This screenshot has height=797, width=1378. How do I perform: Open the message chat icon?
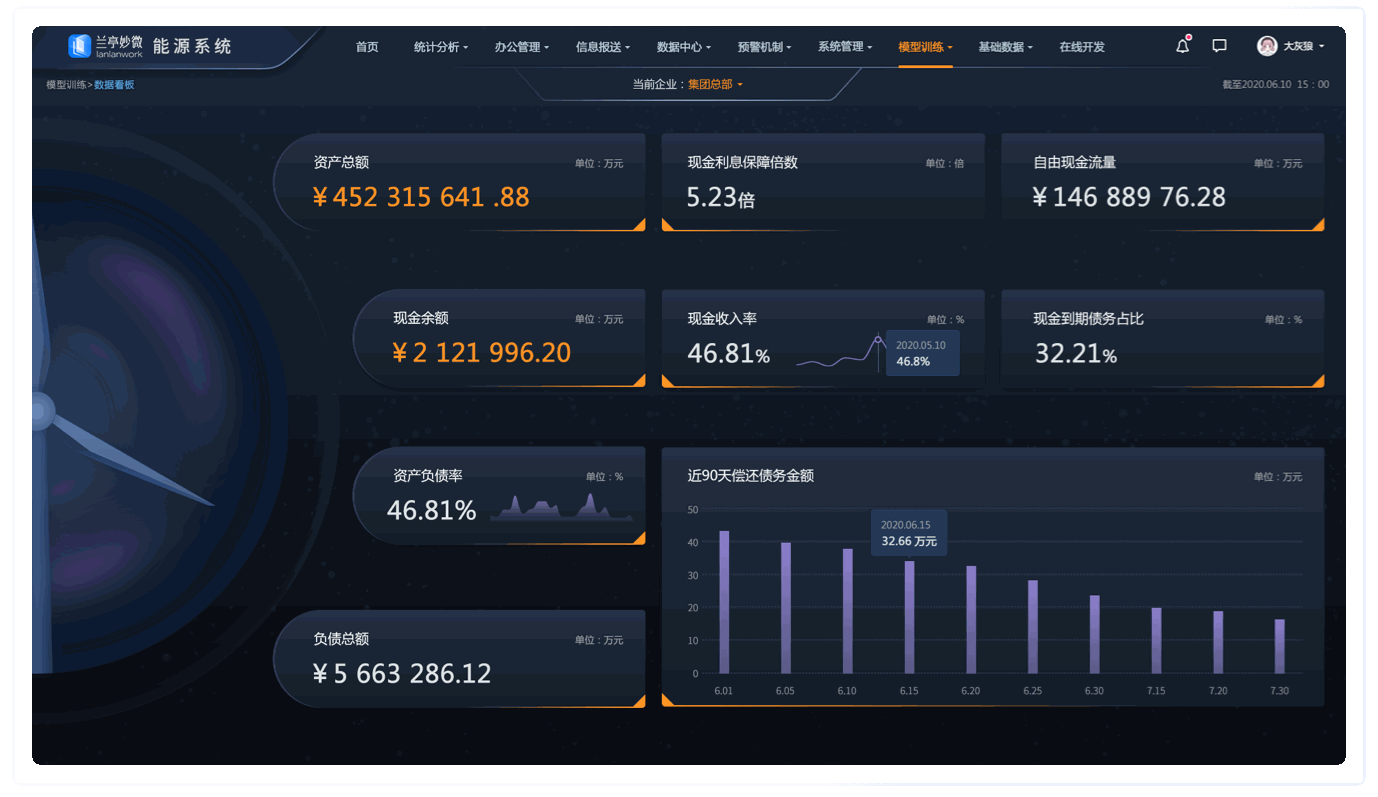pyautogui.click(x=1218, y=45)
